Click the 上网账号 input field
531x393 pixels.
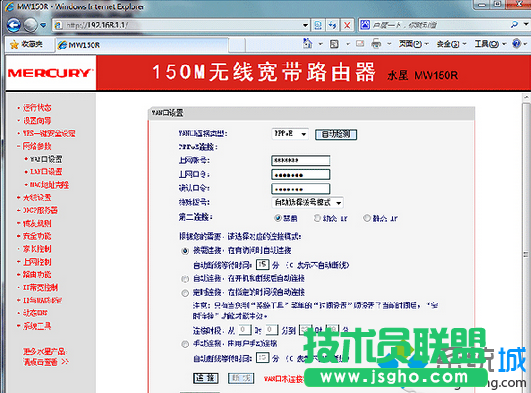(301, 161)
